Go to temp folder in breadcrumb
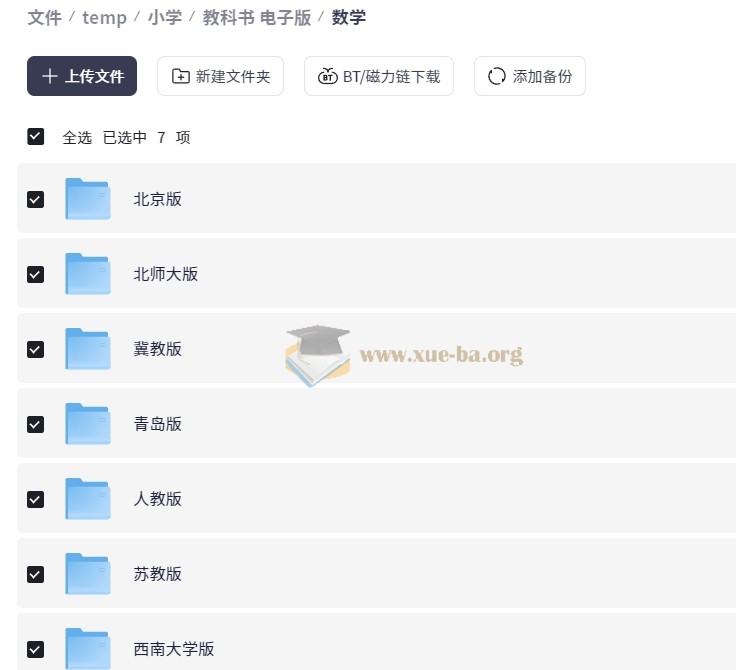736x670 pixels. click(x=104, y=18)
